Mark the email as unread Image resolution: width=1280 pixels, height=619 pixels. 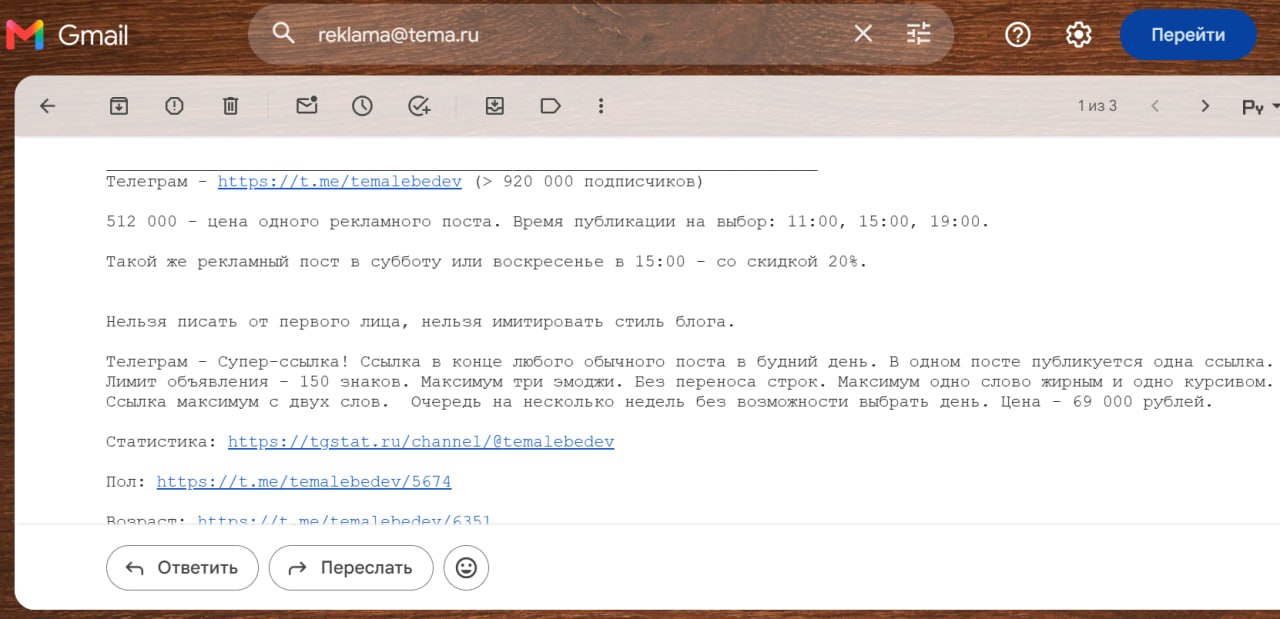point(306,106)
